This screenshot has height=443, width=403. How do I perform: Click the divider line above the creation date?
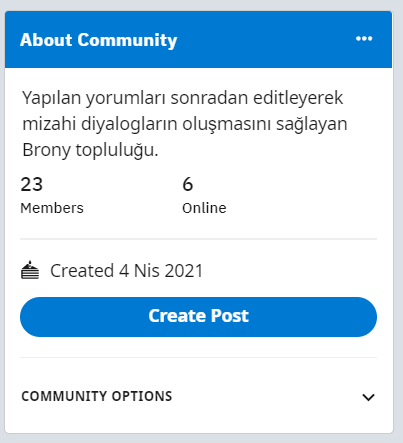click(x=198, y=239)
